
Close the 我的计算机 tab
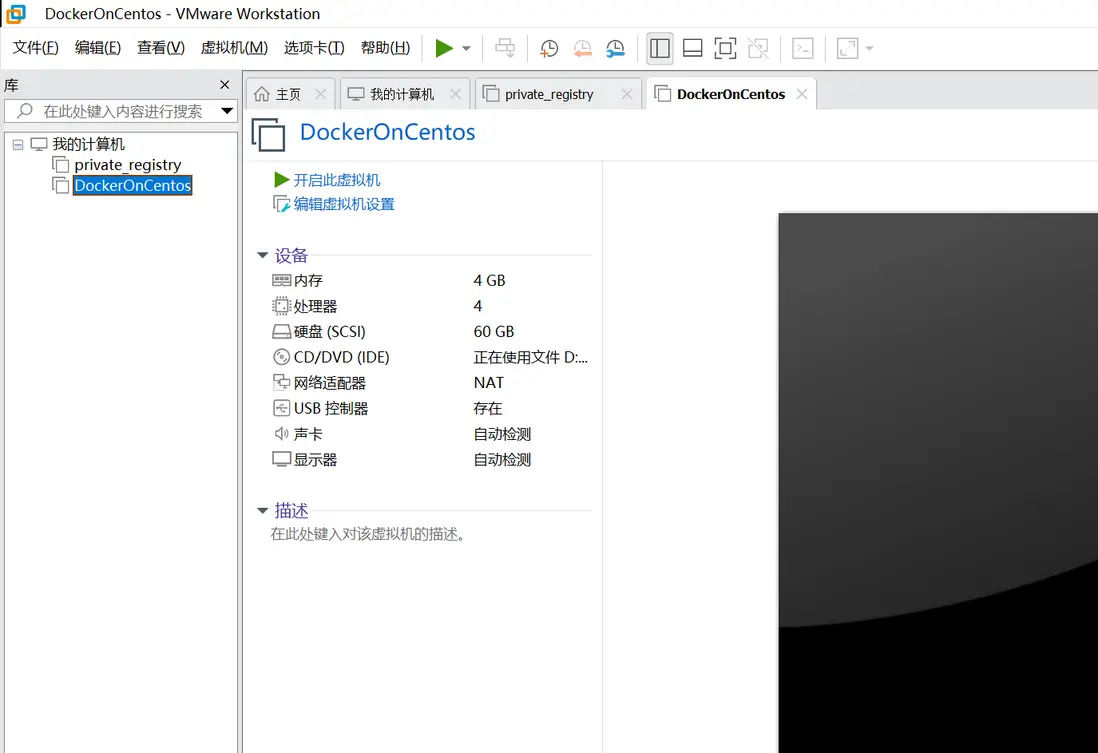click(456, 94)
